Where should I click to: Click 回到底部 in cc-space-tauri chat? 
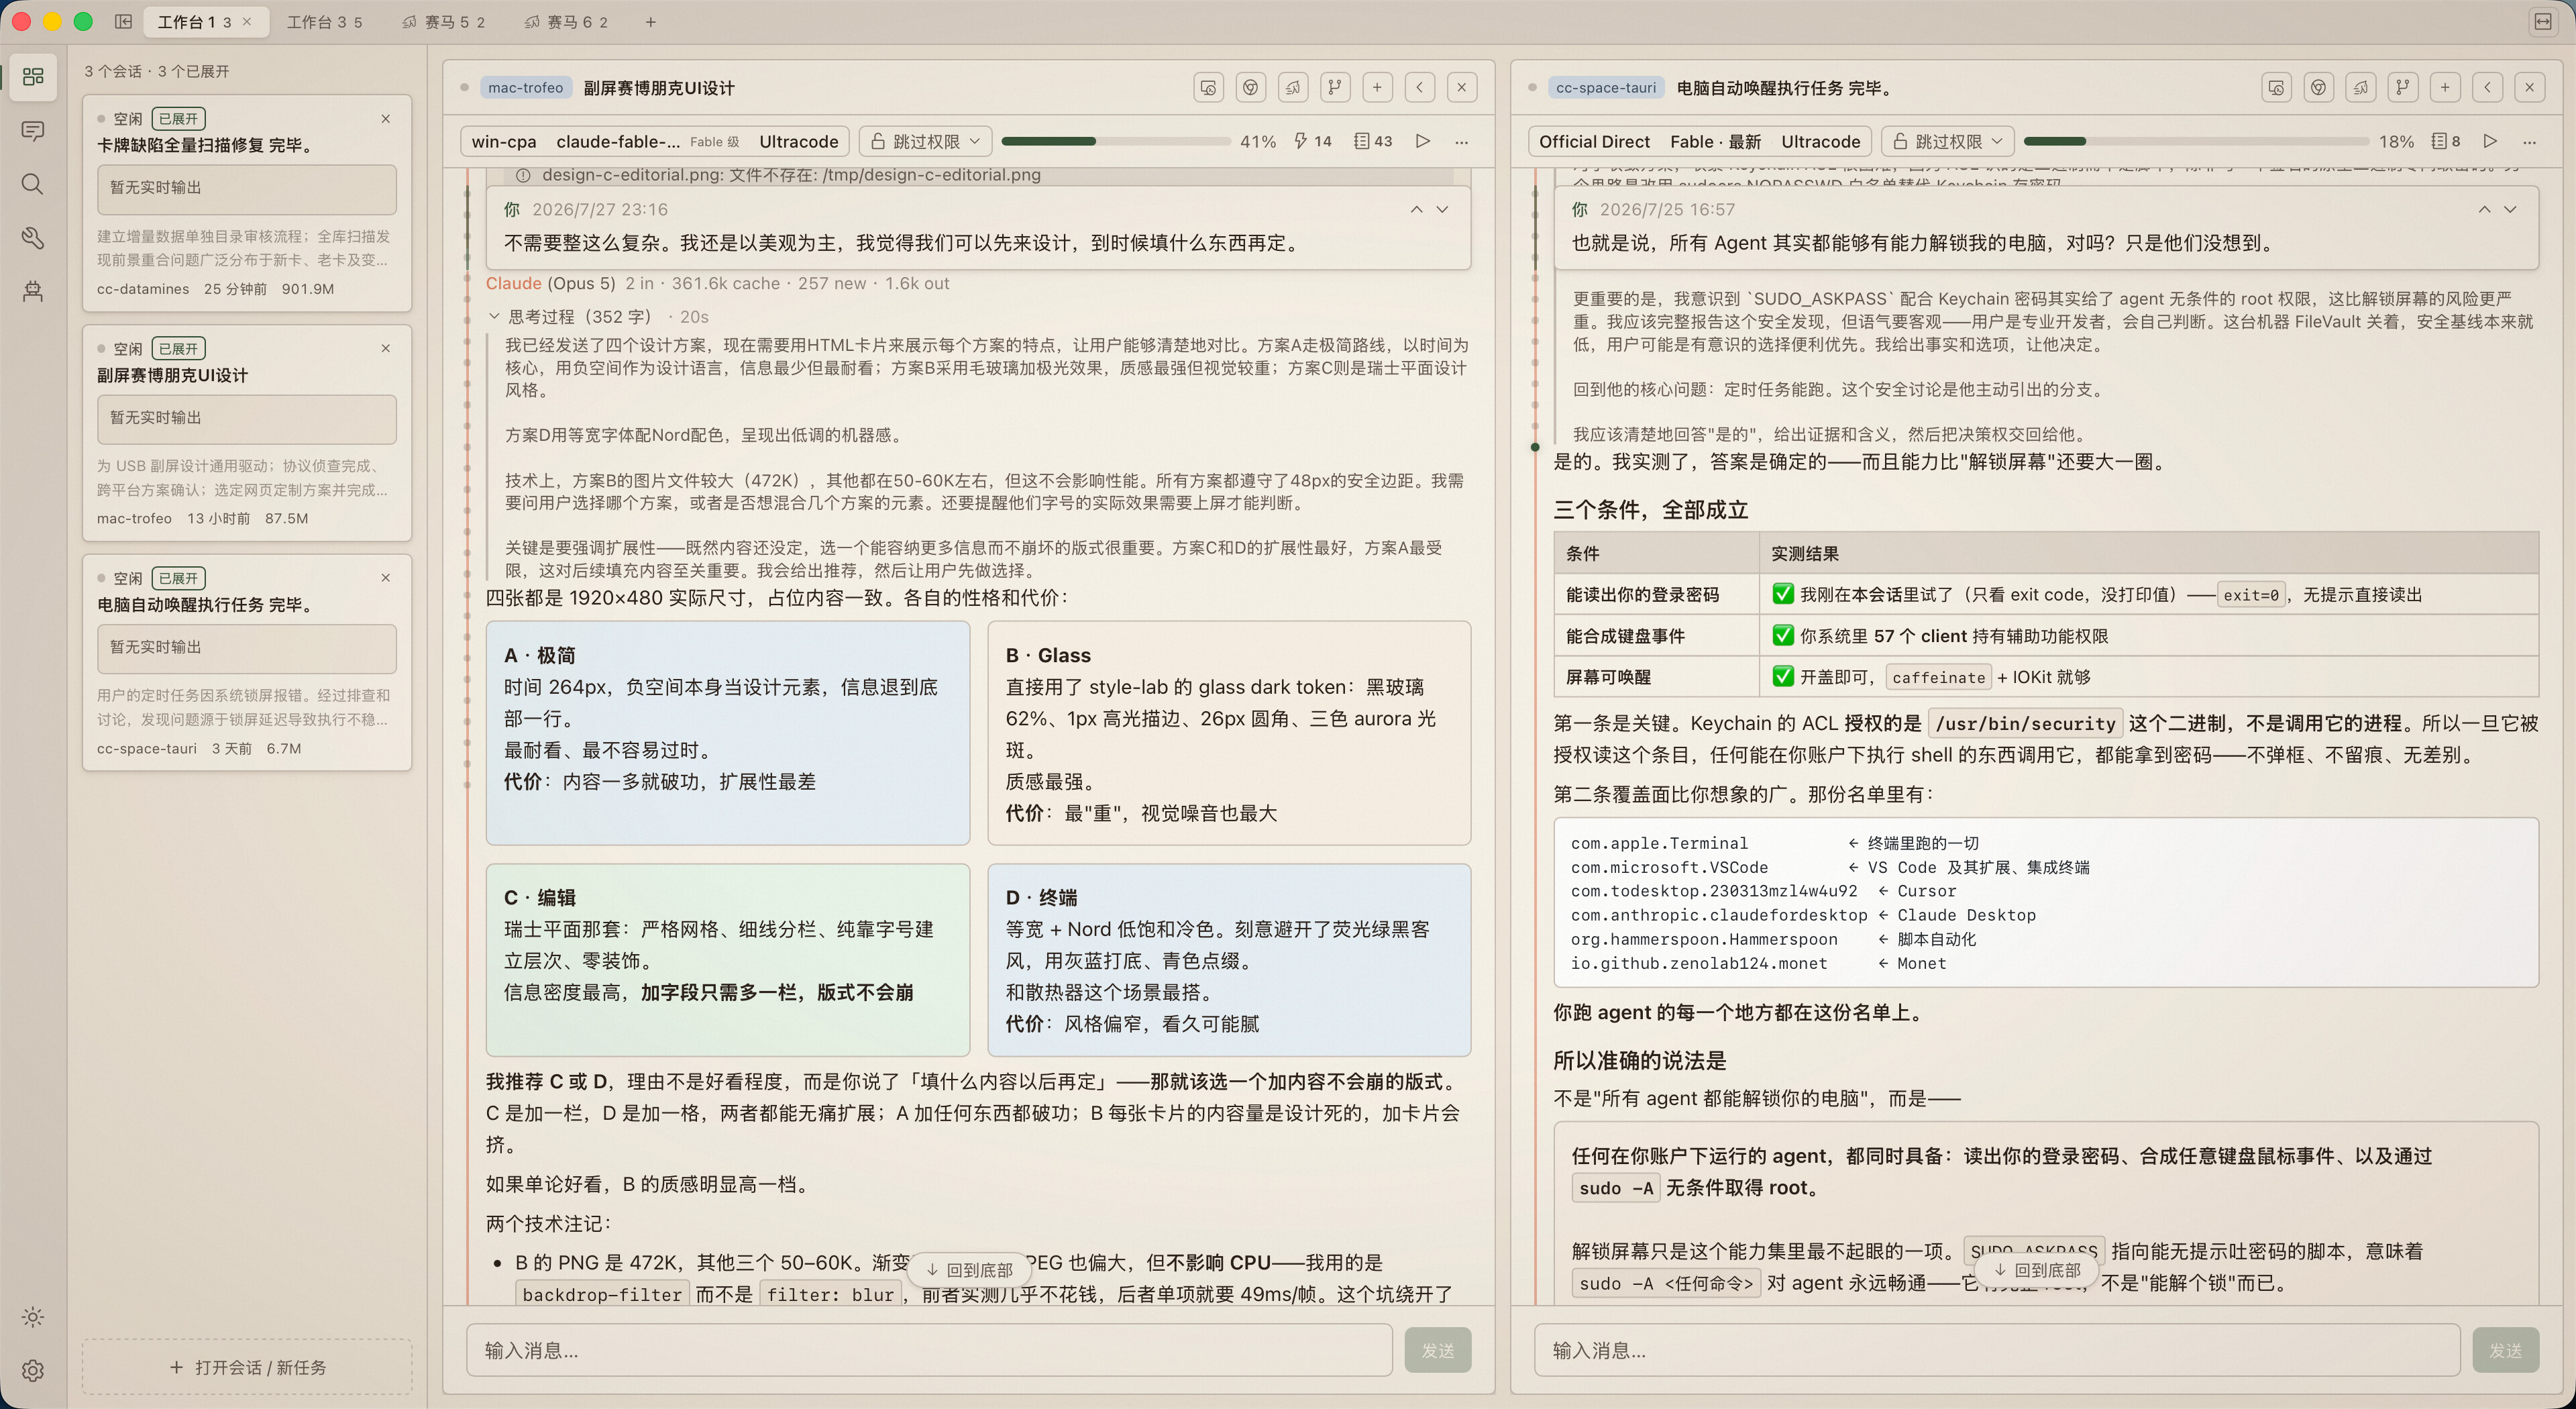point(2037,1270)
